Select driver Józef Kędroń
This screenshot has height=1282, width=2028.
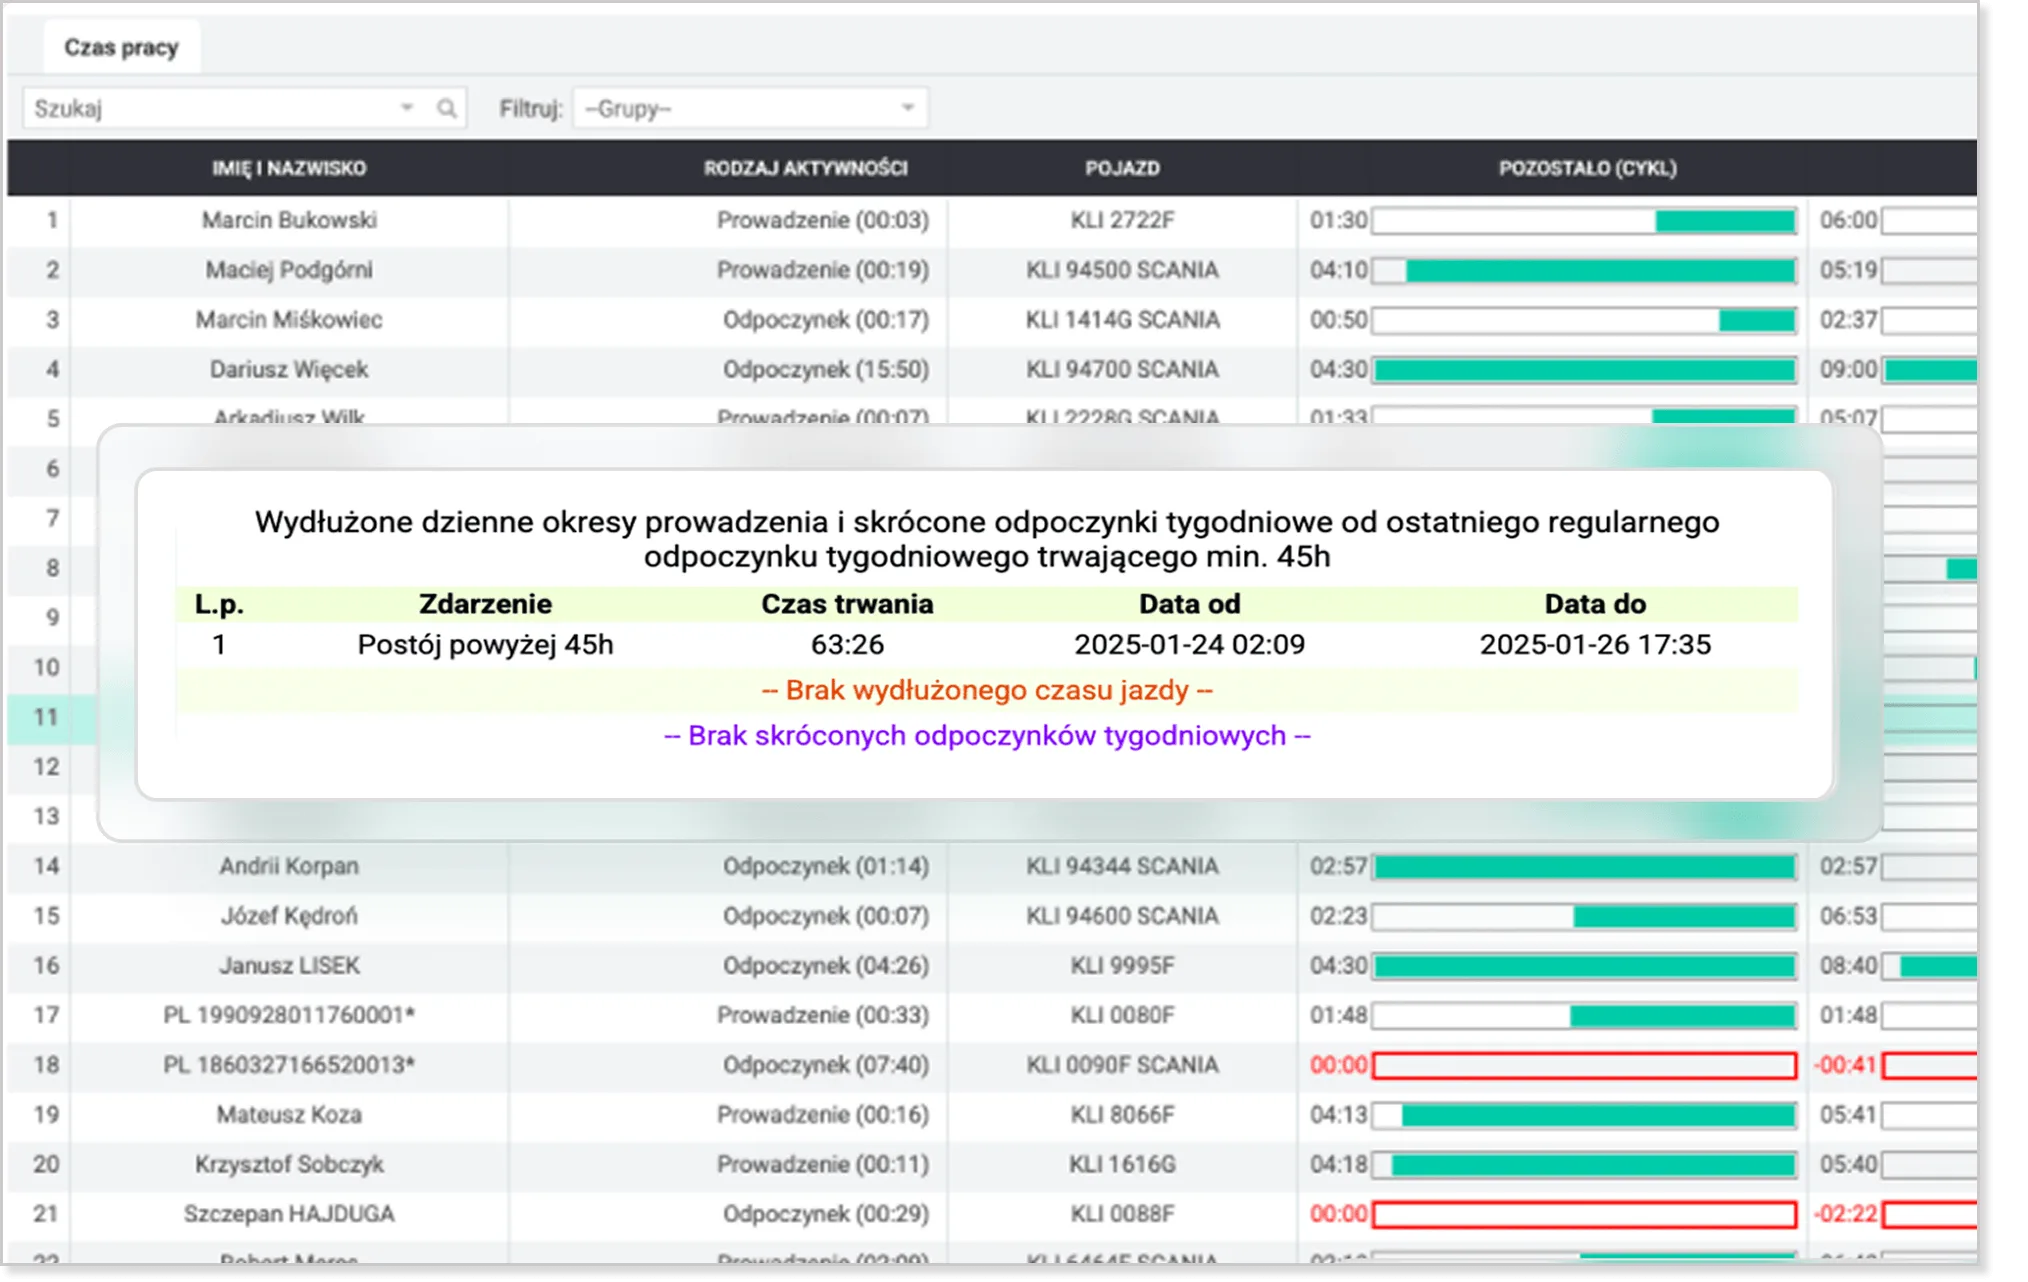pos(289,916)
